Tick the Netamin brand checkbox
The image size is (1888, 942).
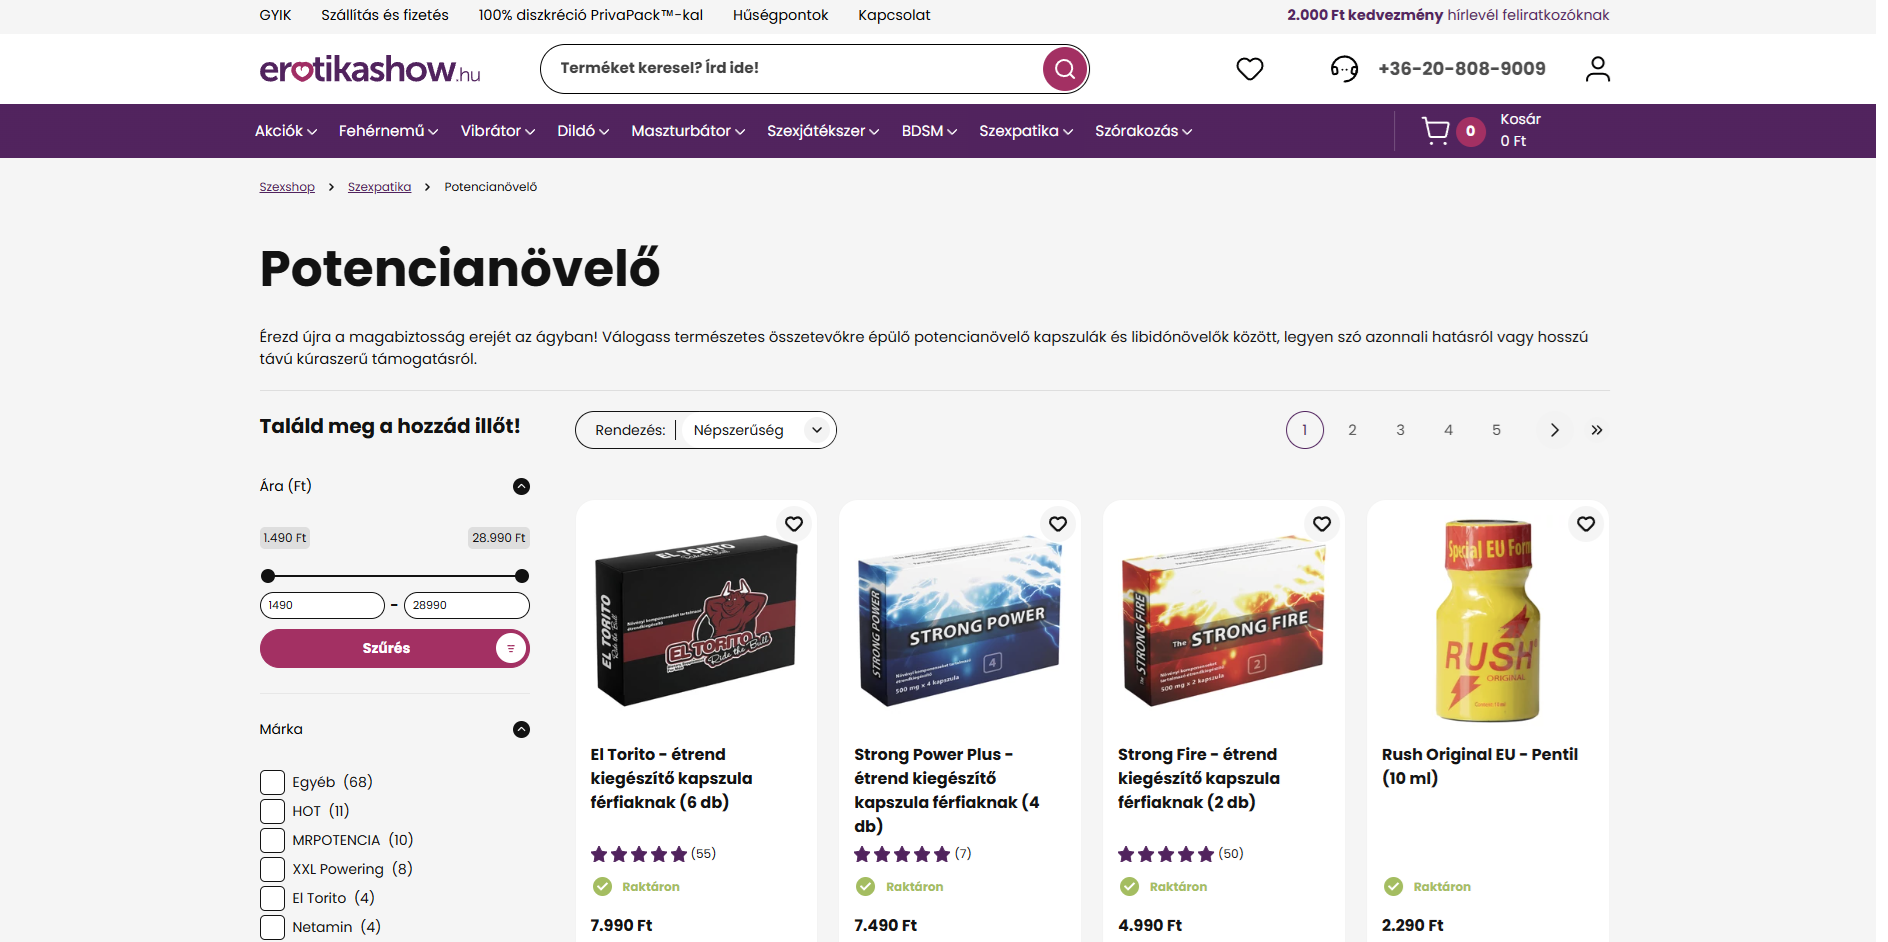(272, 927)
